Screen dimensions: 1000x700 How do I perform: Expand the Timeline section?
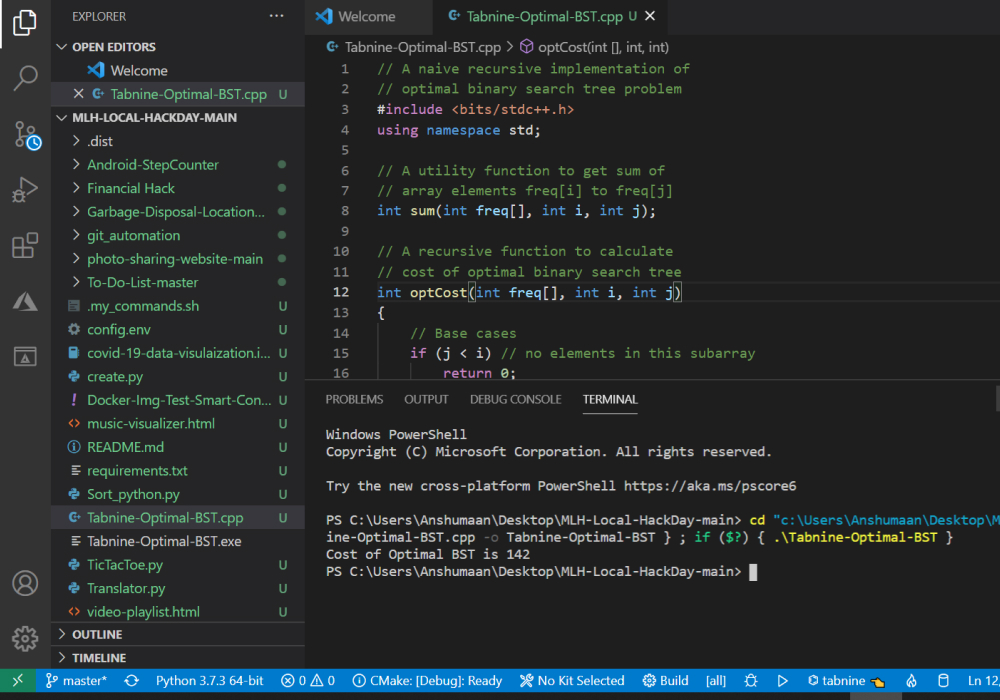[x=99, y=658]
